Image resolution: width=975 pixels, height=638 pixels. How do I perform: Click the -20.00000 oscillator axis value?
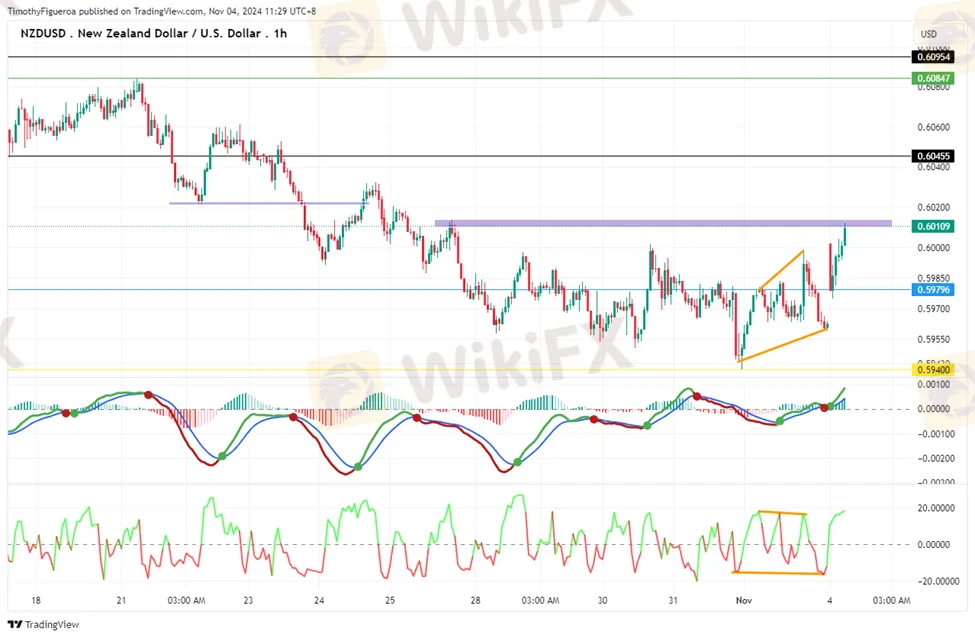936,581
